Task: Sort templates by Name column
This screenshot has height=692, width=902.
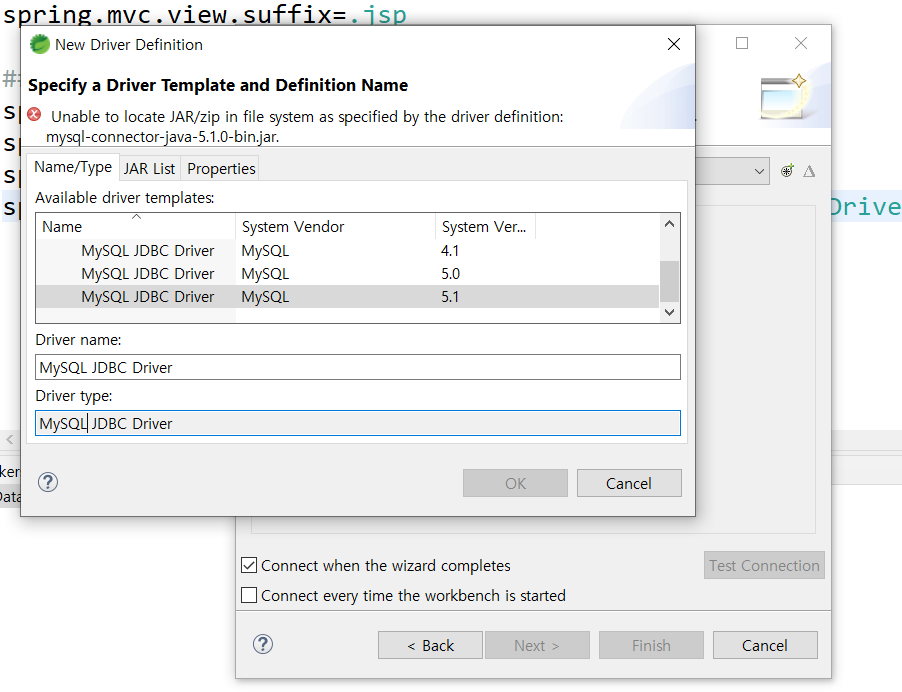Action: (136, 227)
